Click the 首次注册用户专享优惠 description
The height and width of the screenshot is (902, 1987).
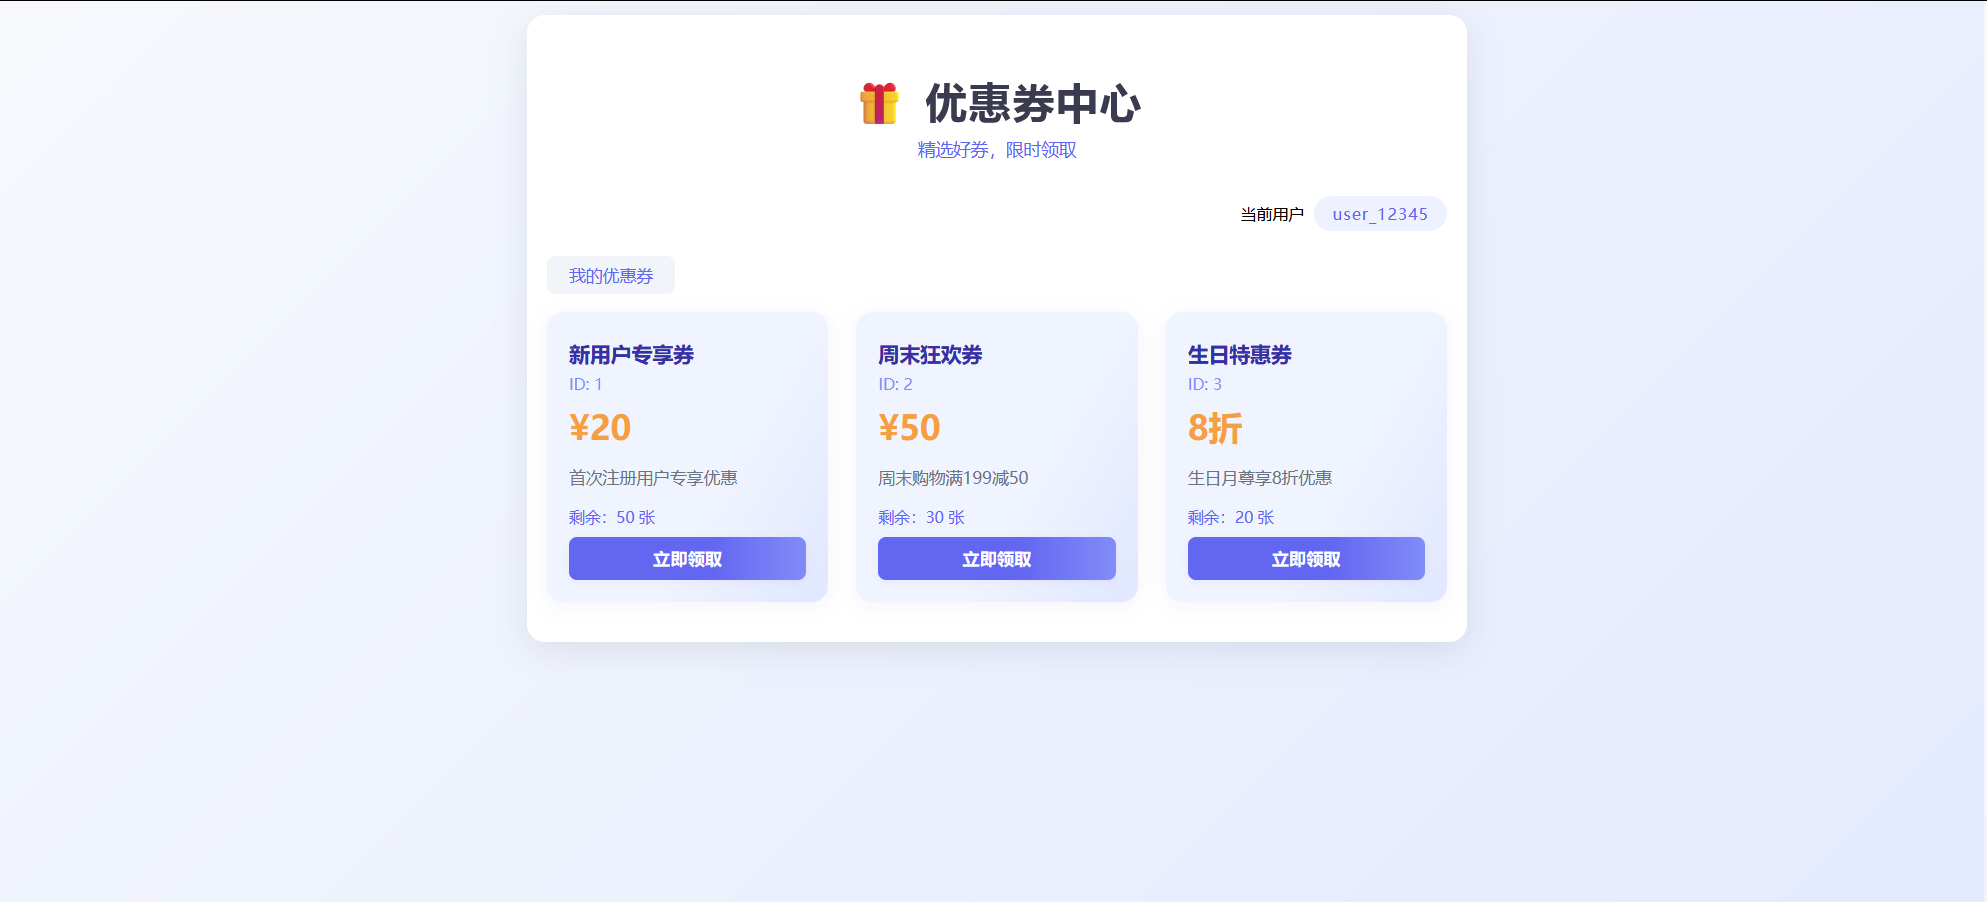(x=653, y=478)
